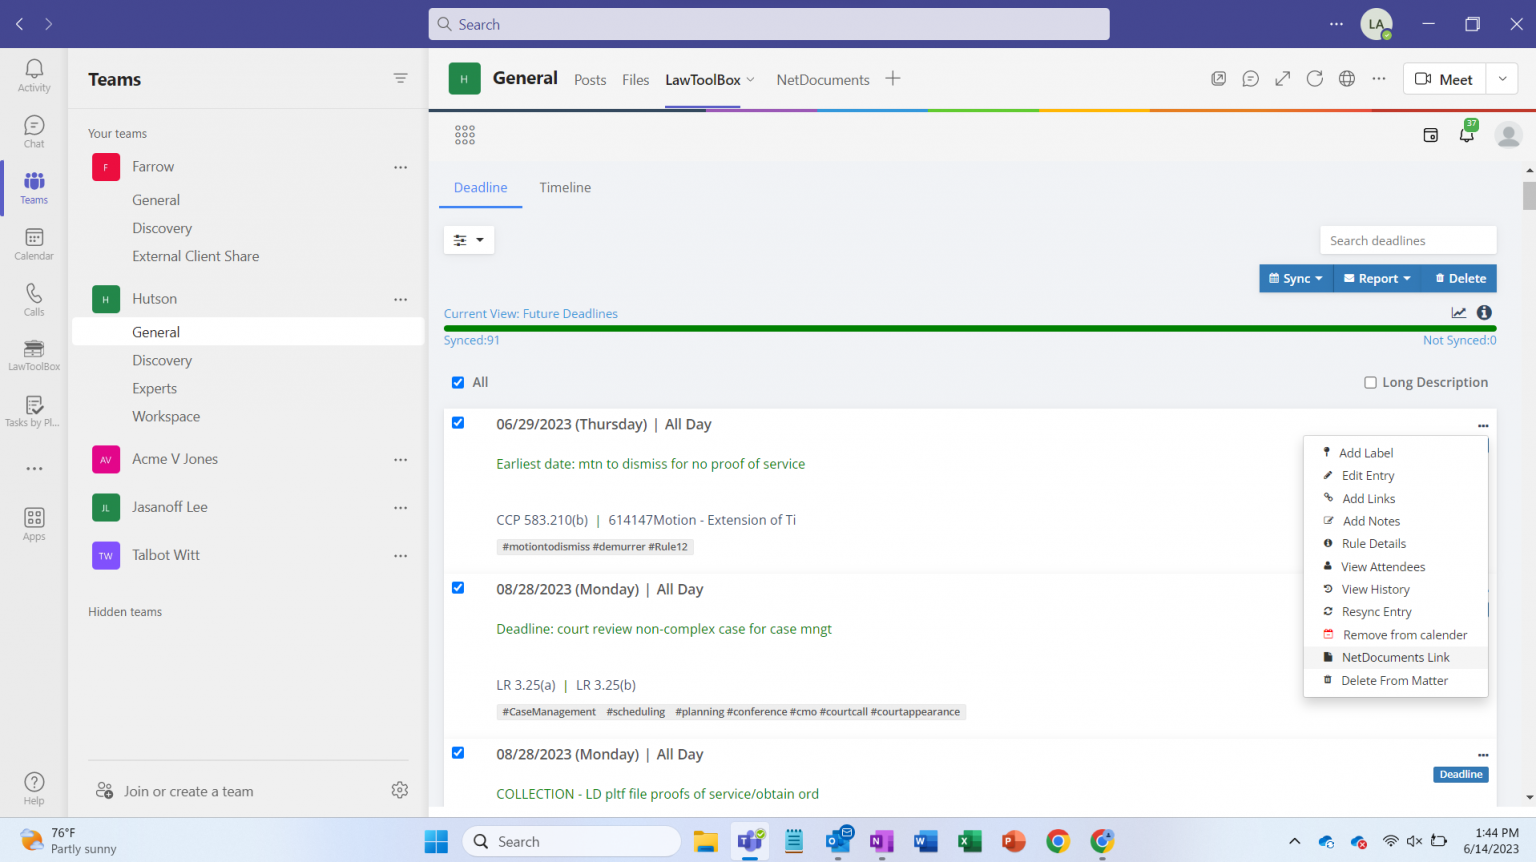Select NetDocuments Link from the context menu

click(x=1394, y=657)
